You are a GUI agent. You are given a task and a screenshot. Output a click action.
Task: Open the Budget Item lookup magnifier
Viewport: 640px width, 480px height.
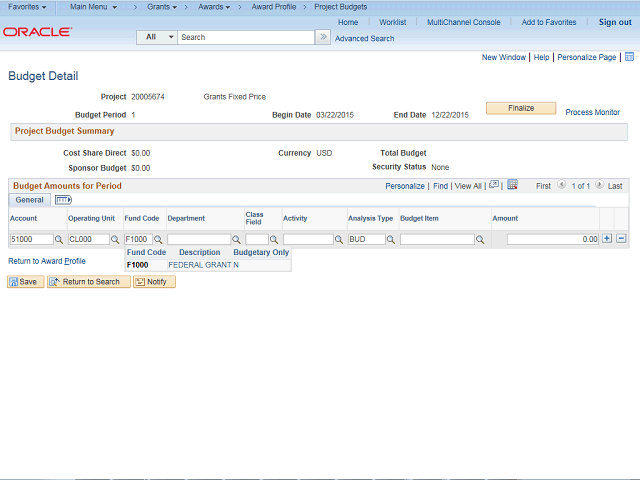480,240
